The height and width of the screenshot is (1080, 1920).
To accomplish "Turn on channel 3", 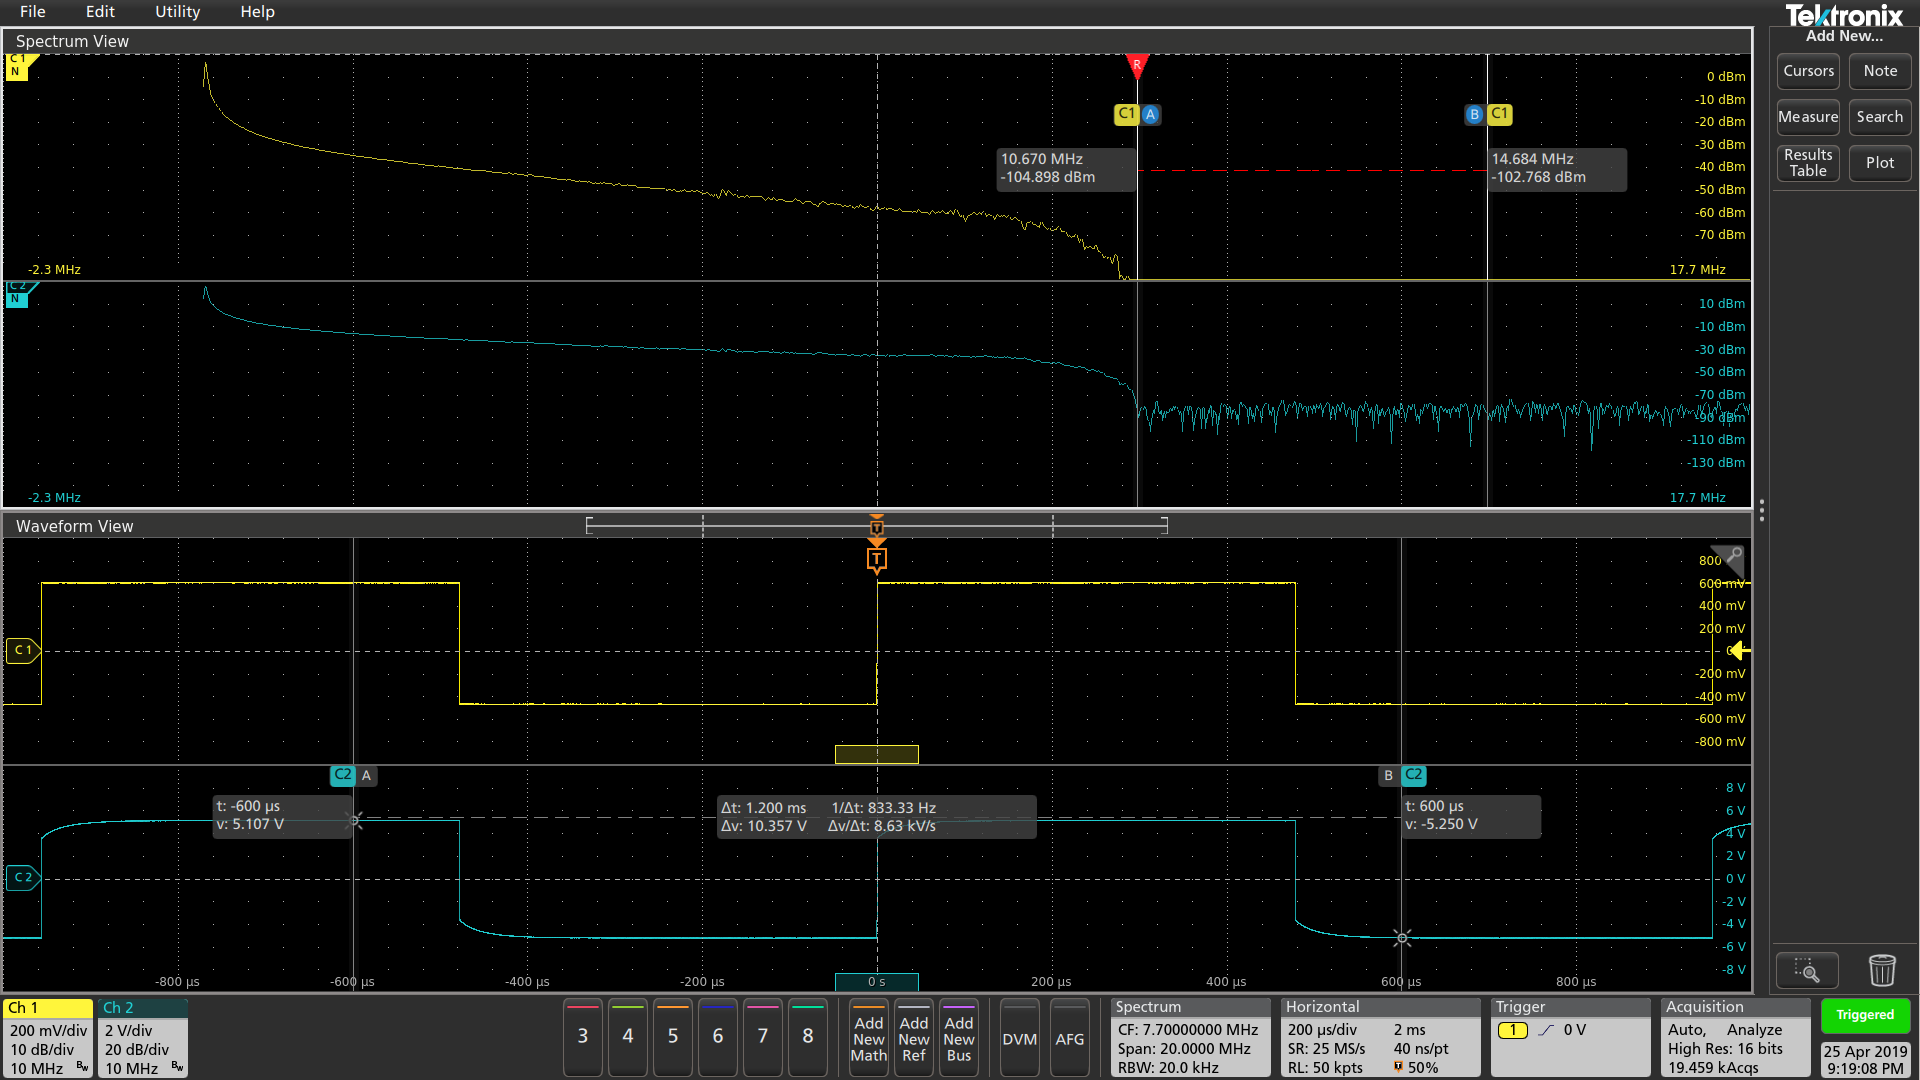I will coord(583,1037).
